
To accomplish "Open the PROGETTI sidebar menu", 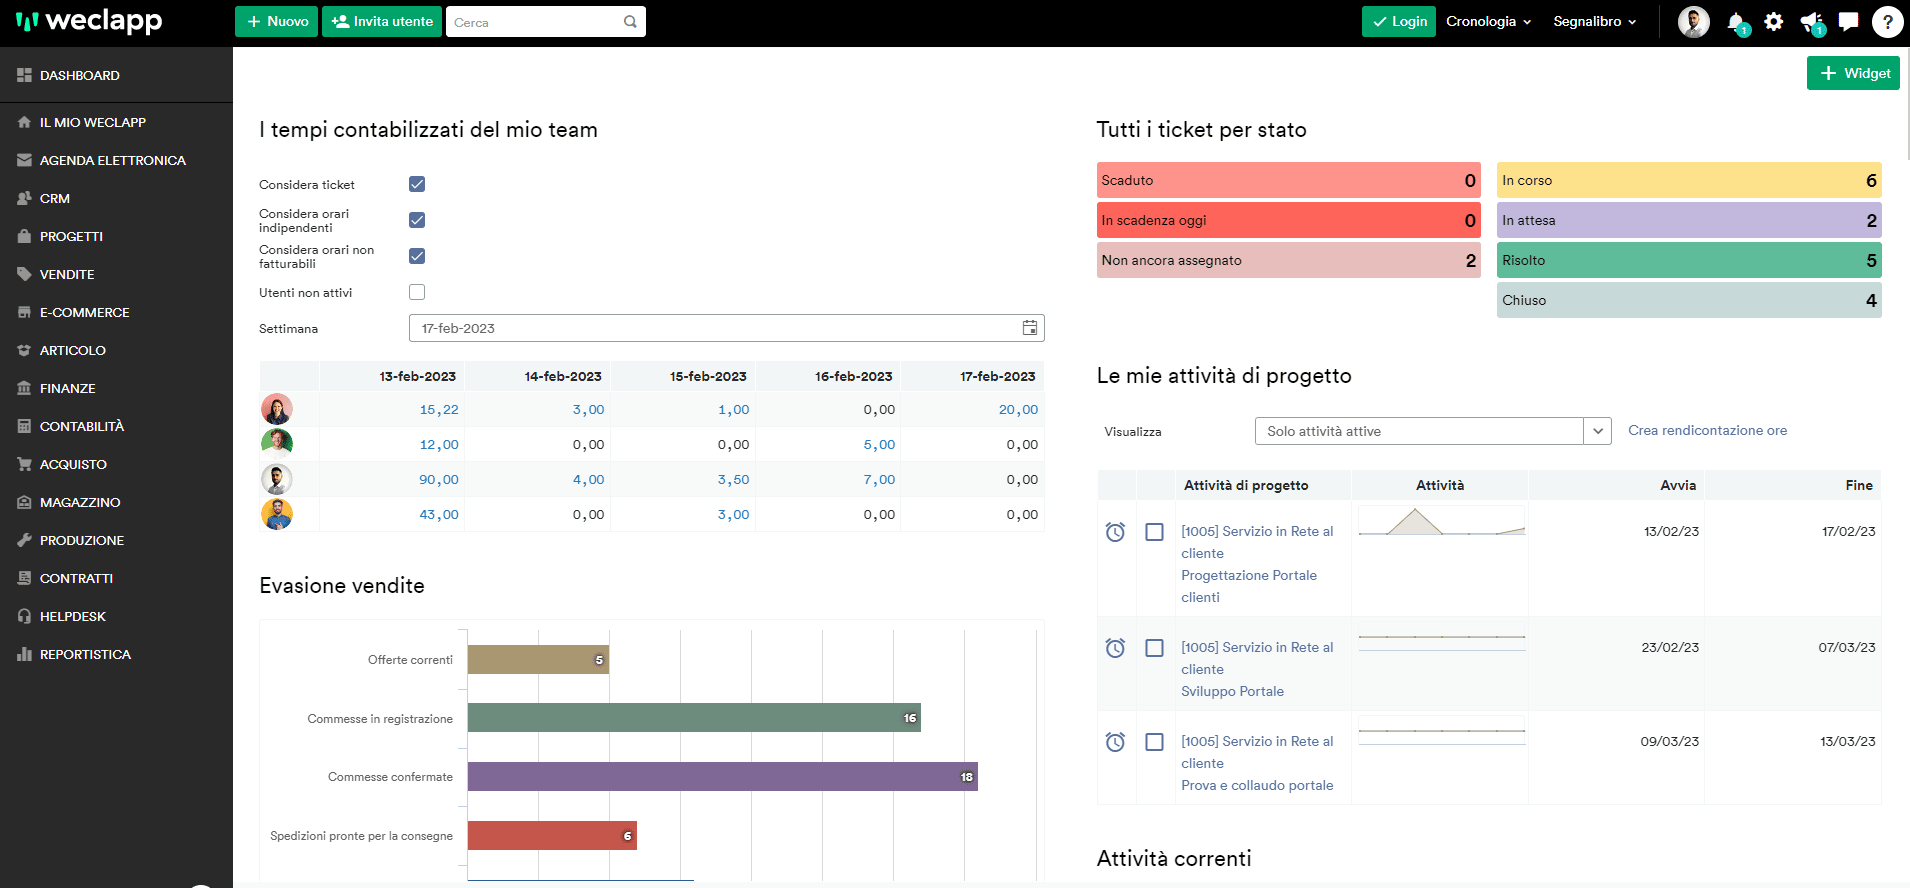I will click(x=116, y=236).
